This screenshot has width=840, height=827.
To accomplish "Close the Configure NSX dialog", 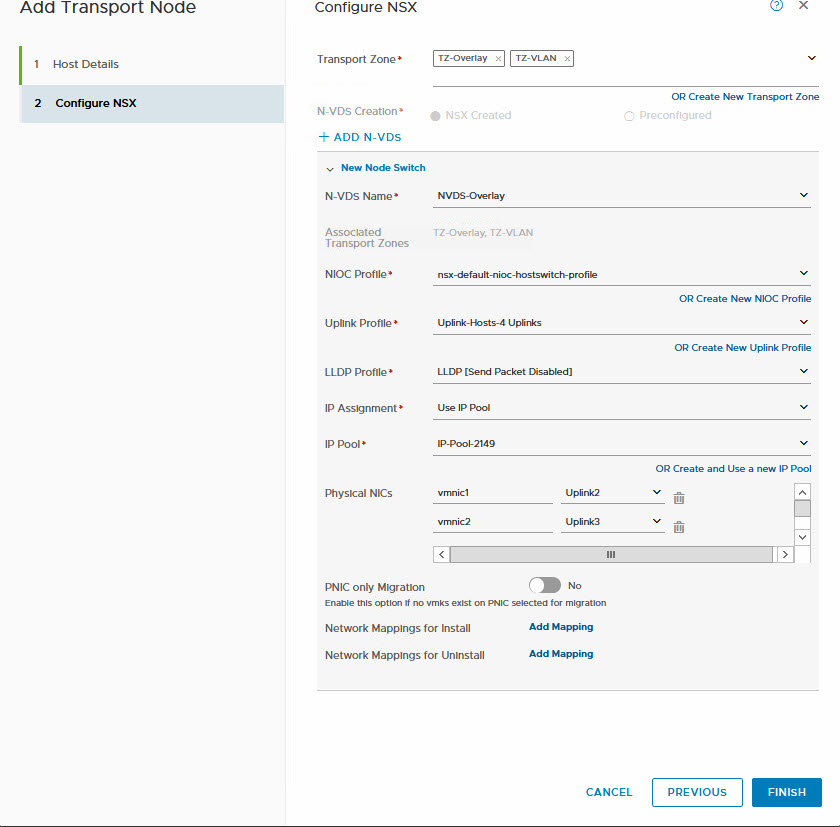I will point(803,5).
